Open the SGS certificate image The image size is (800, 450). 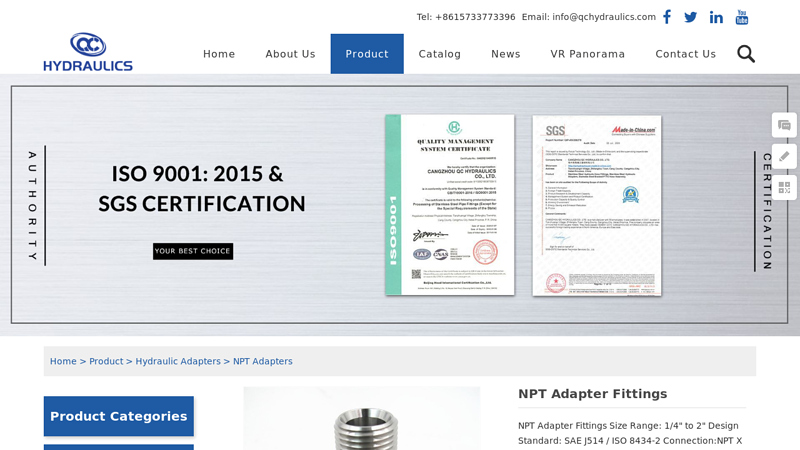tap(597, 205)
